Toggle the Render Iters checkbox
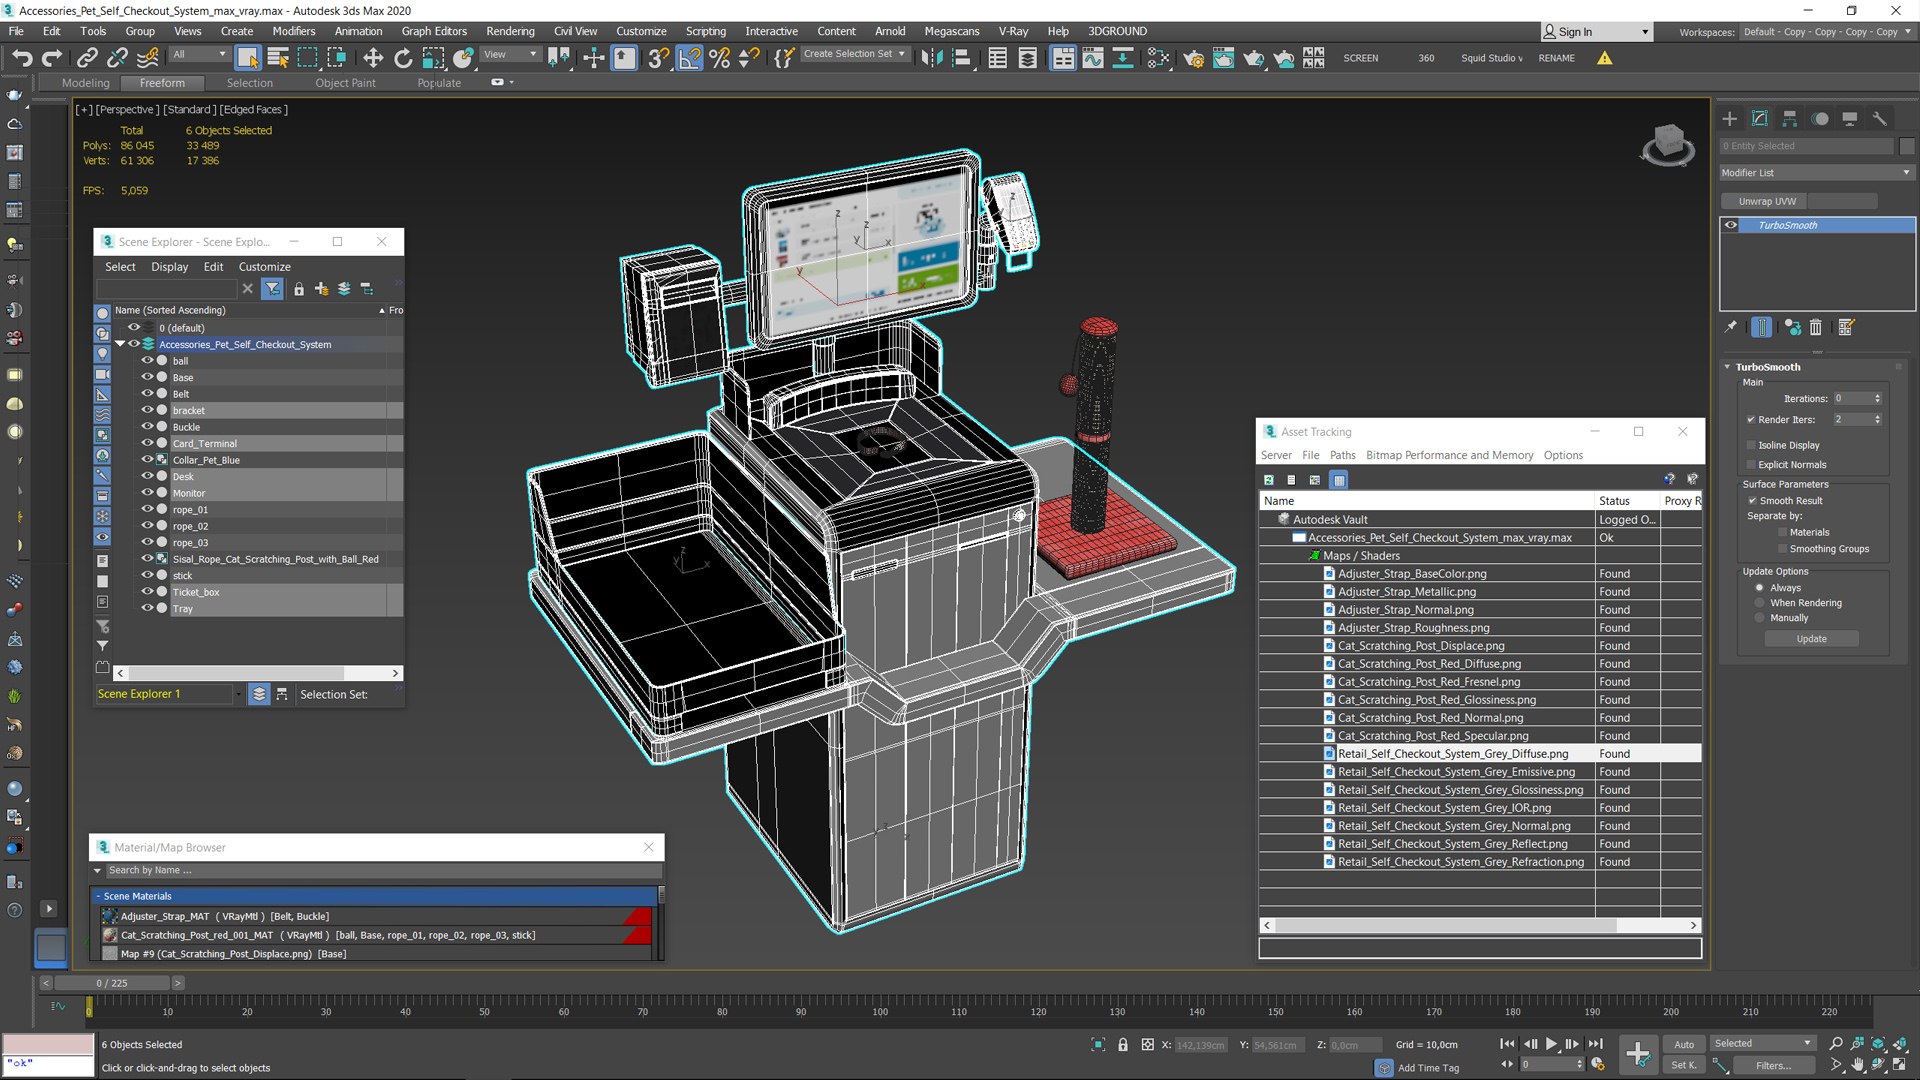The image size is (1920, 1080). 1751,420
